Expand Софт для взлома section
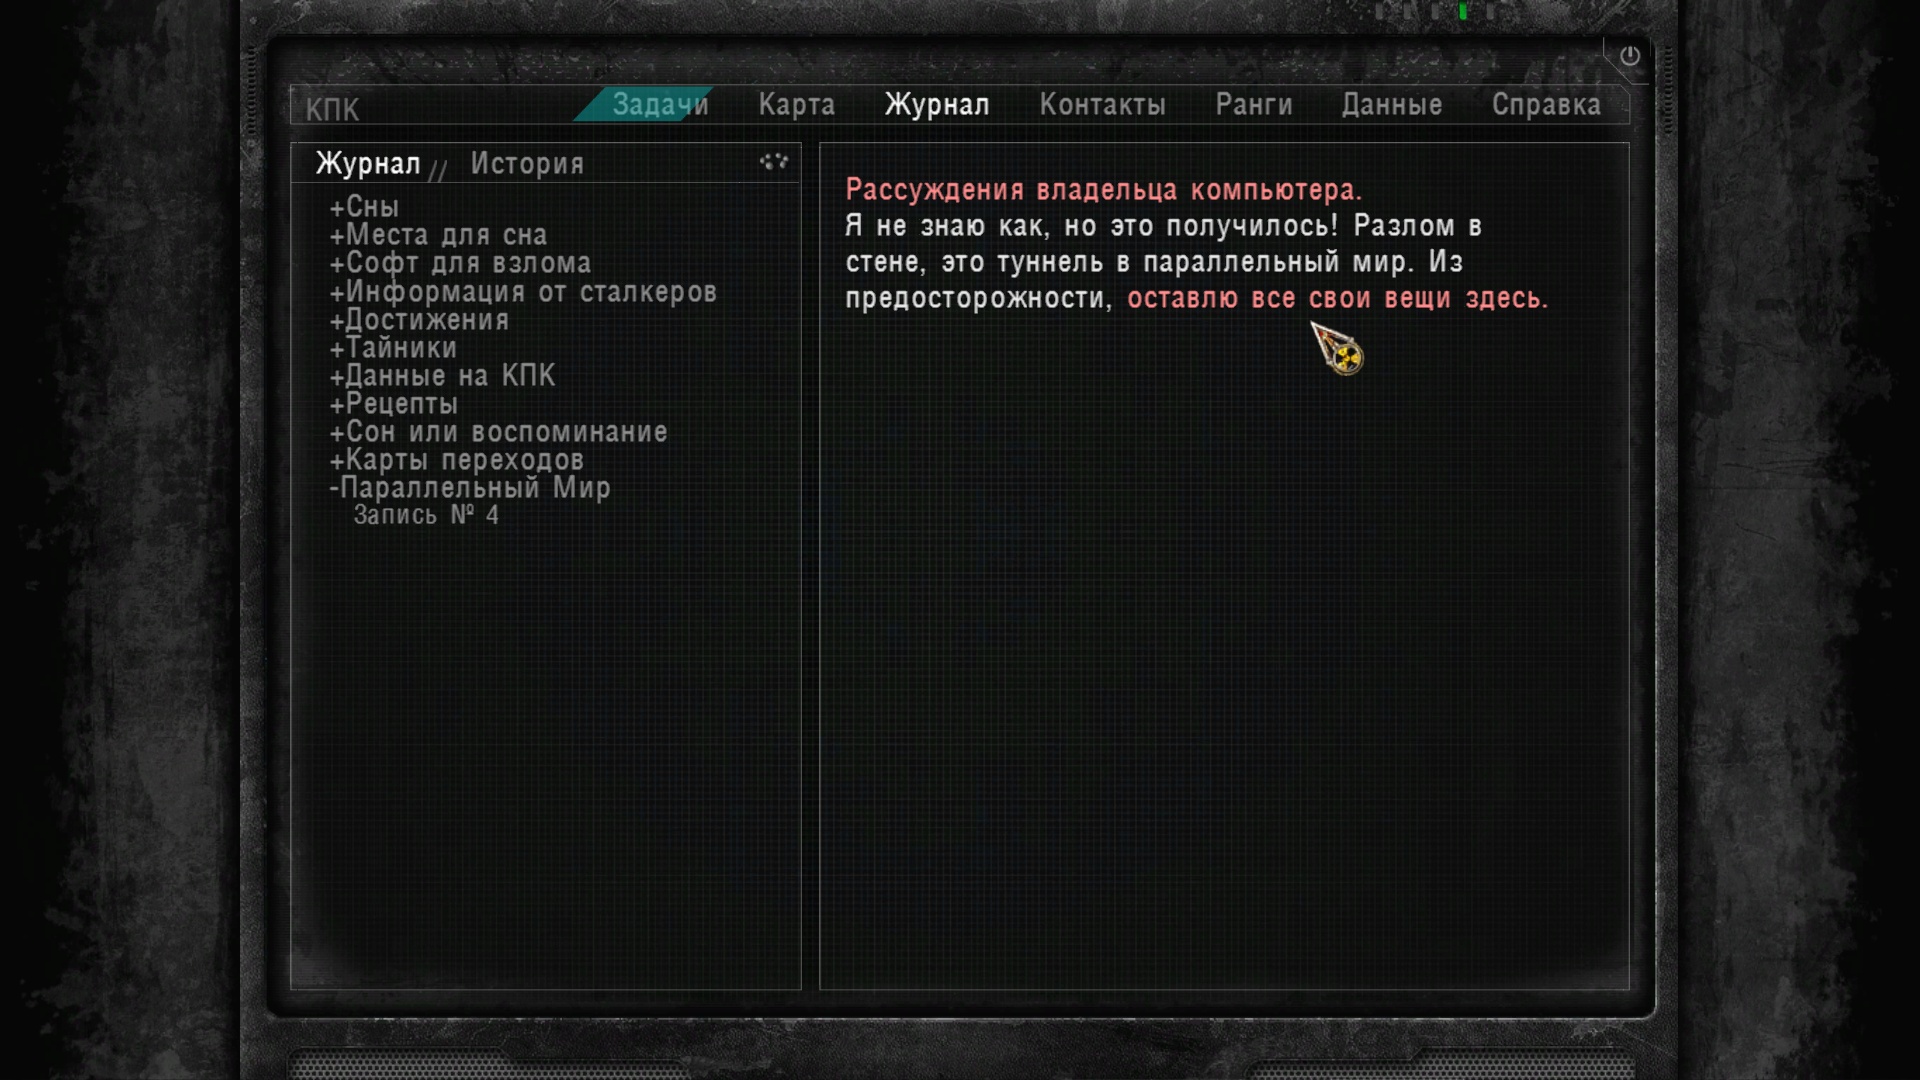The image size is (1920, 1080). pyautogui.click(x=460, y=263)
